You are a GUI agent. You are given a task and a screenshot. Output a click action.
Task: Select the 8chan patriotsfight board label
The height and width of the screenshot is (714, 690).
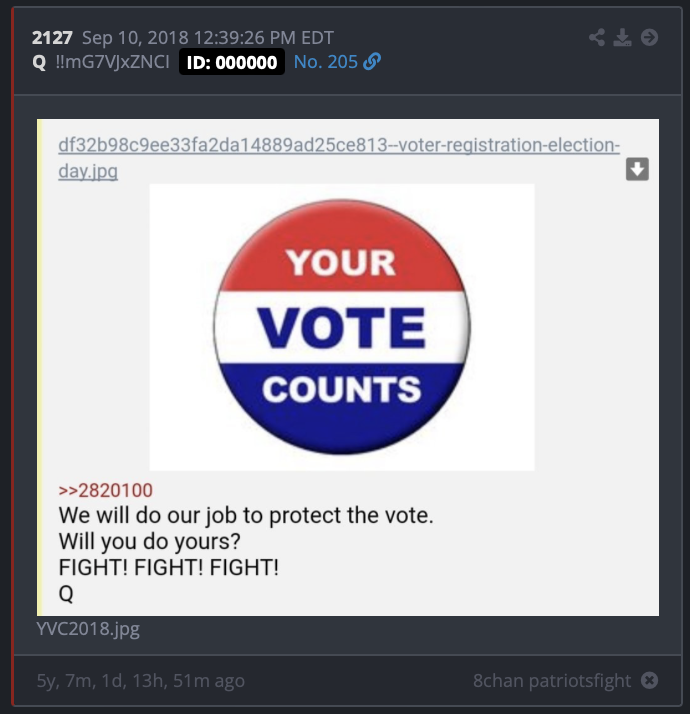tap(552, 680)
